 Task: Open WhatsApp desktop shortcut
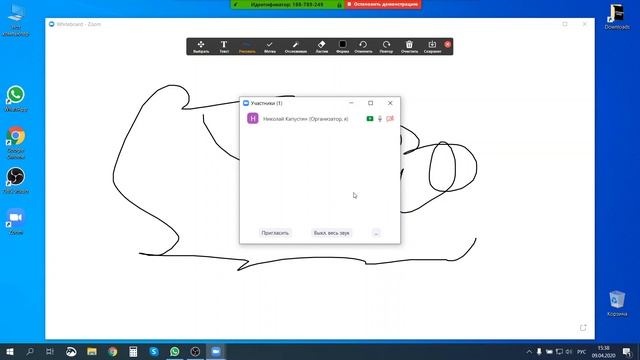point(16,99)
